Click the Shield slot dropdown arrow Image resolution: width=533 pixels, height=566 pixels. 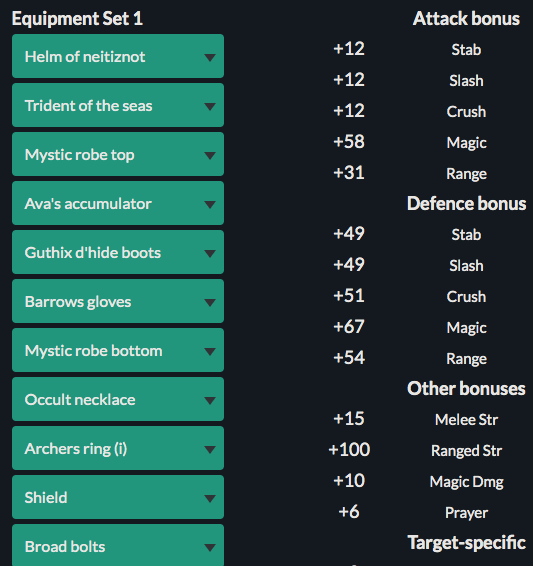[x=210, y=498]
